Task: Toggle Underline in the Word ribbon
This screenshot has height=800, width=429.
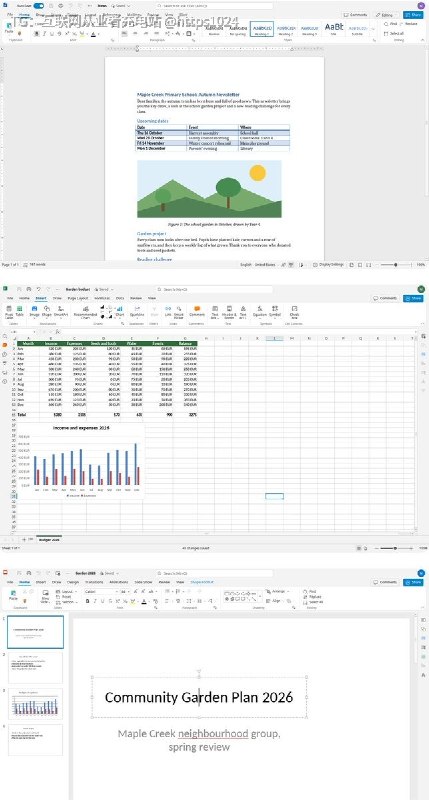Action: tap(52, 34)
